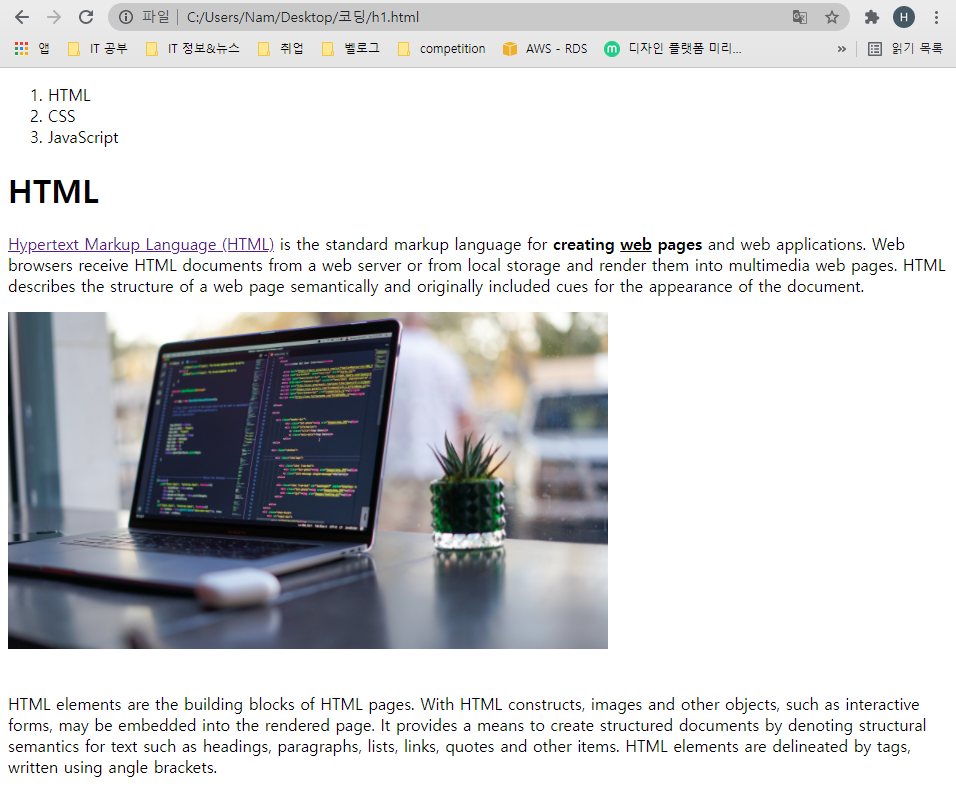Open the 디자인 플랫폼 미리 bookmark

point(672,49)
